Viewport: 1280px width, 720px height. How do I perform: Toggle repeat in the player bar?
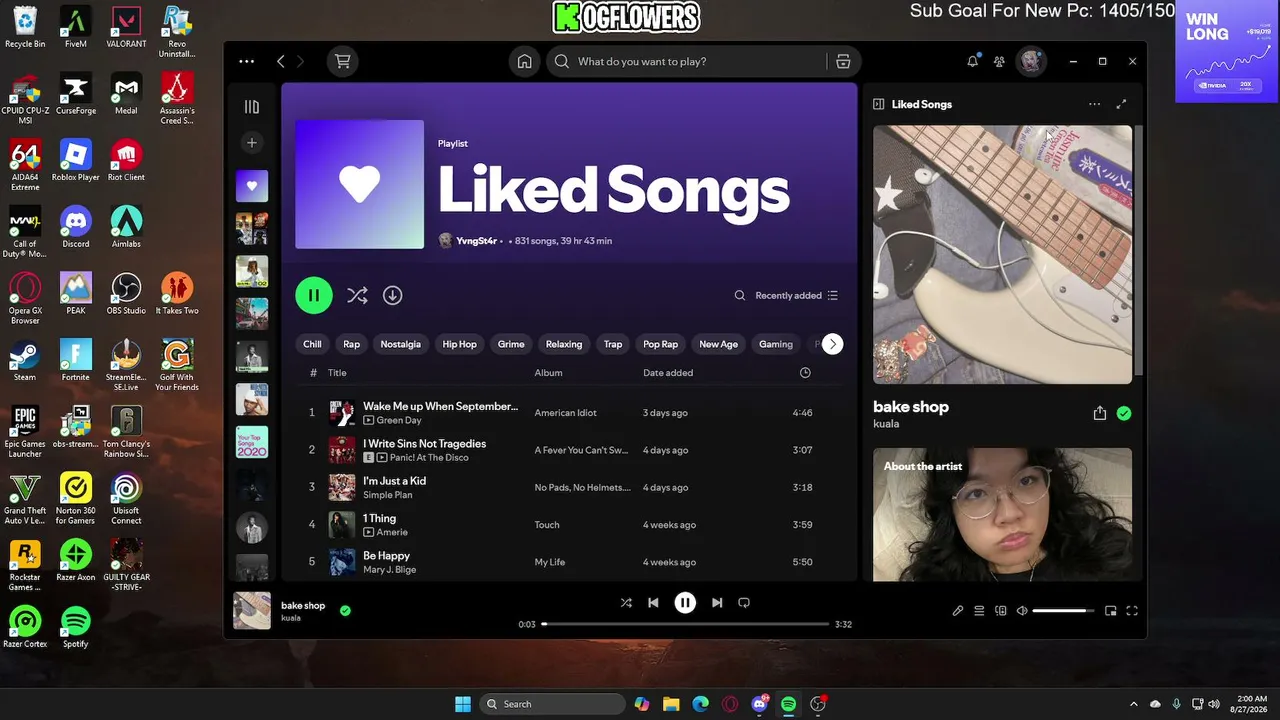pos(744,603)
